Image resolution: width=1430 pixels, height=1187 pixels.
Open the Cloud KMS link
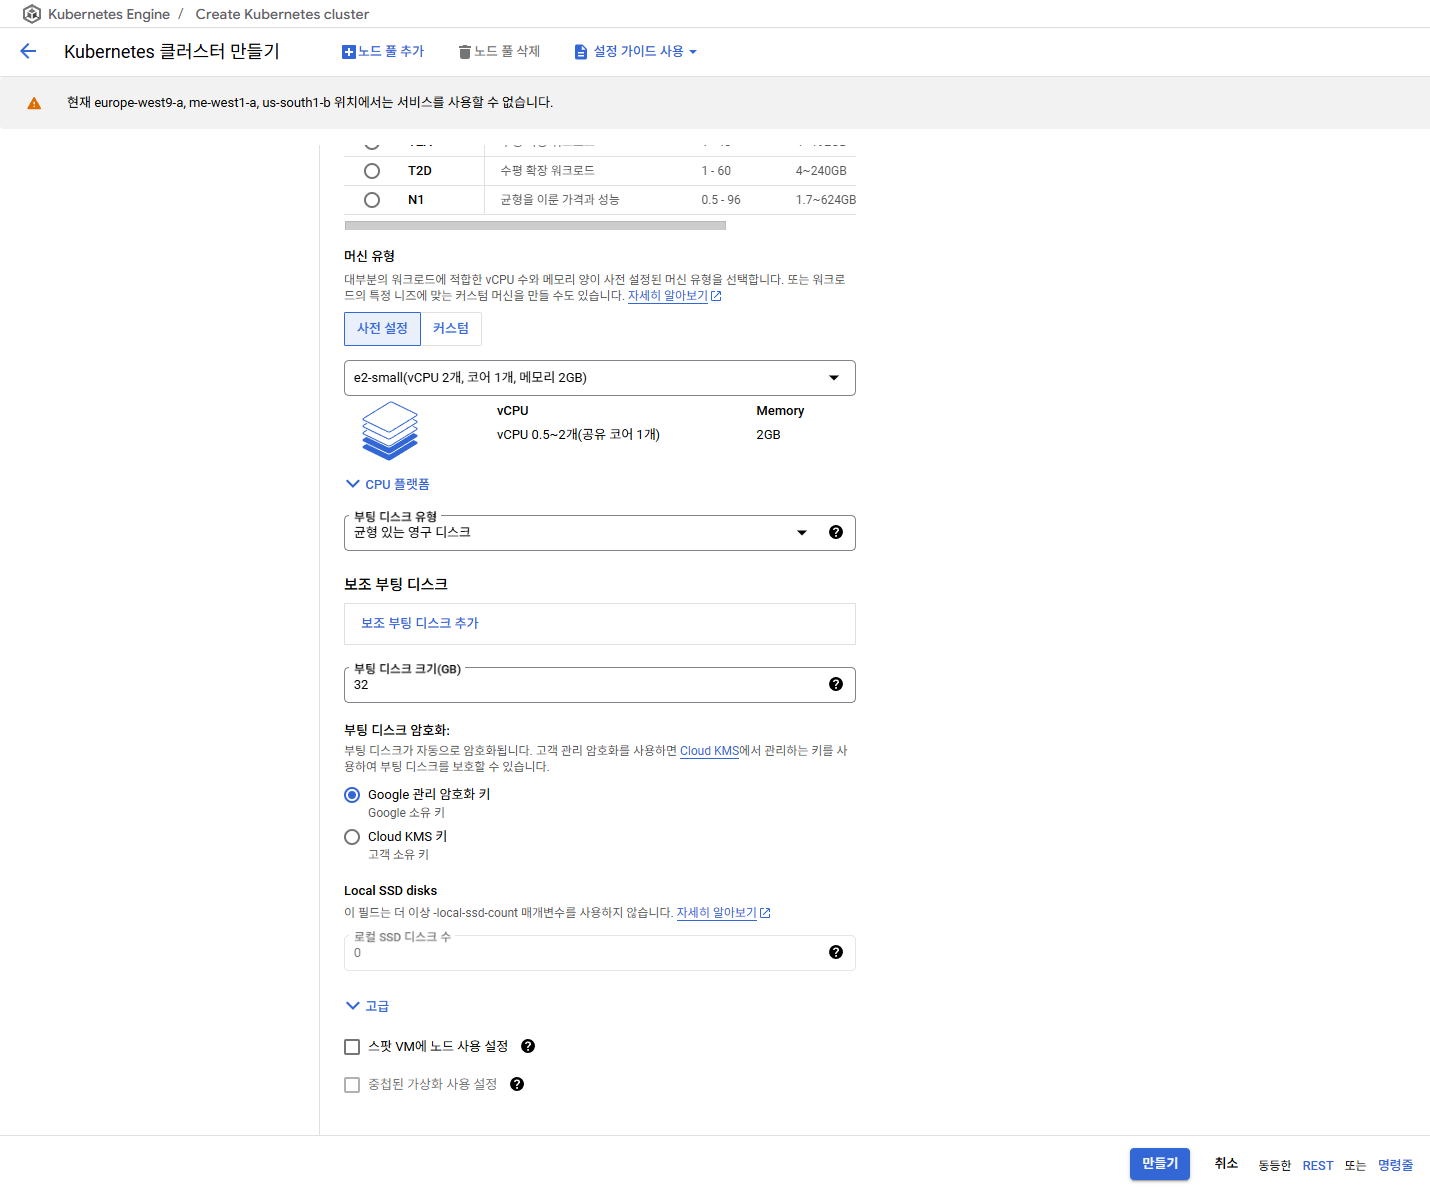(710, 751)
